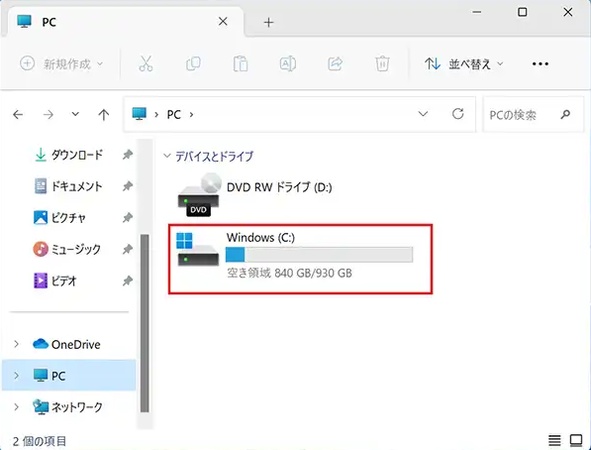Open ミュージック in sidebar
The width and height of the screenshot is (591, 450).
67,249
